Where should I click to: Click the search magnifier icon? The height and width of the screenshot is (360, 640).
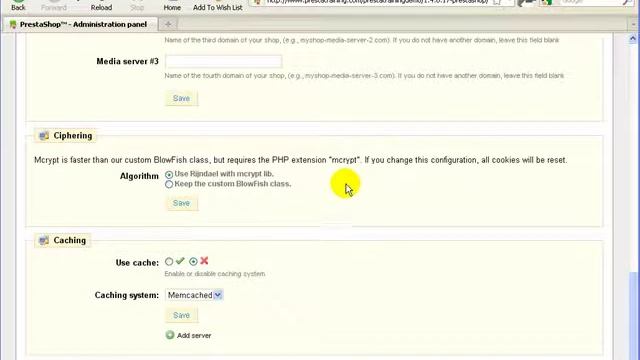(x=627, y=2)
